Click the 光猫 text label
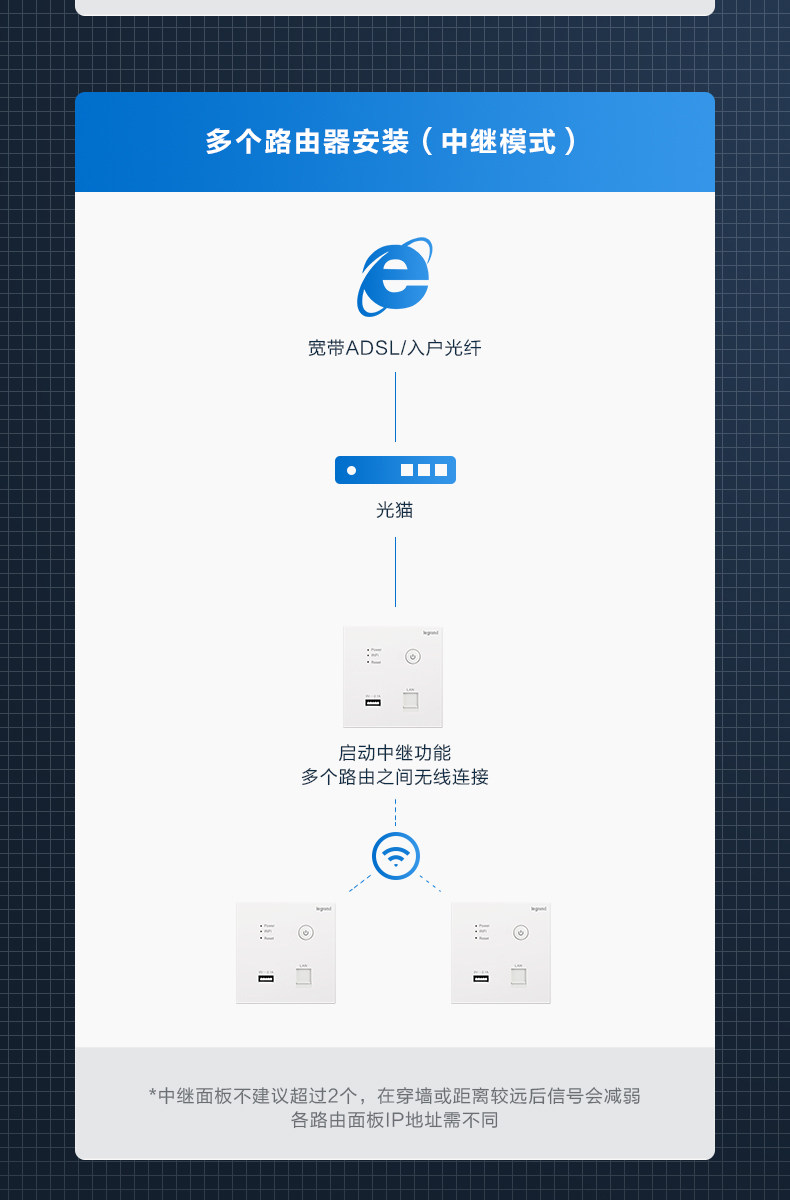 [395, 510]
